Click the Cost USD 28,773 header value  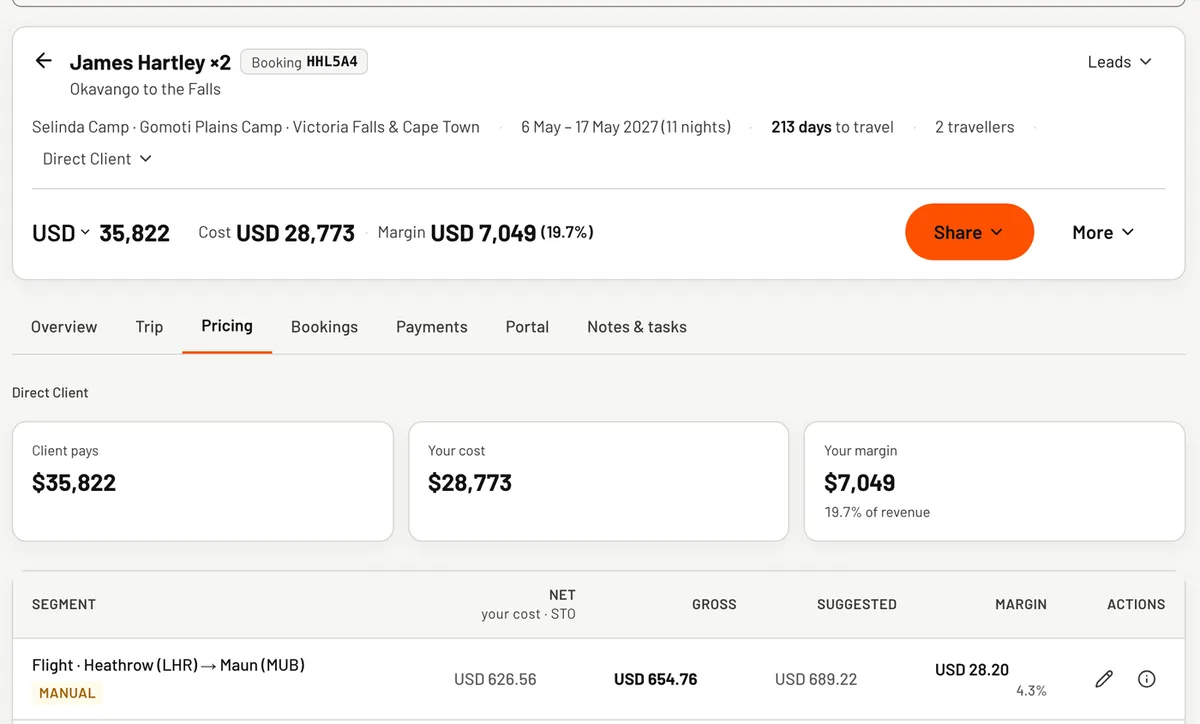[x=276, y=233]
